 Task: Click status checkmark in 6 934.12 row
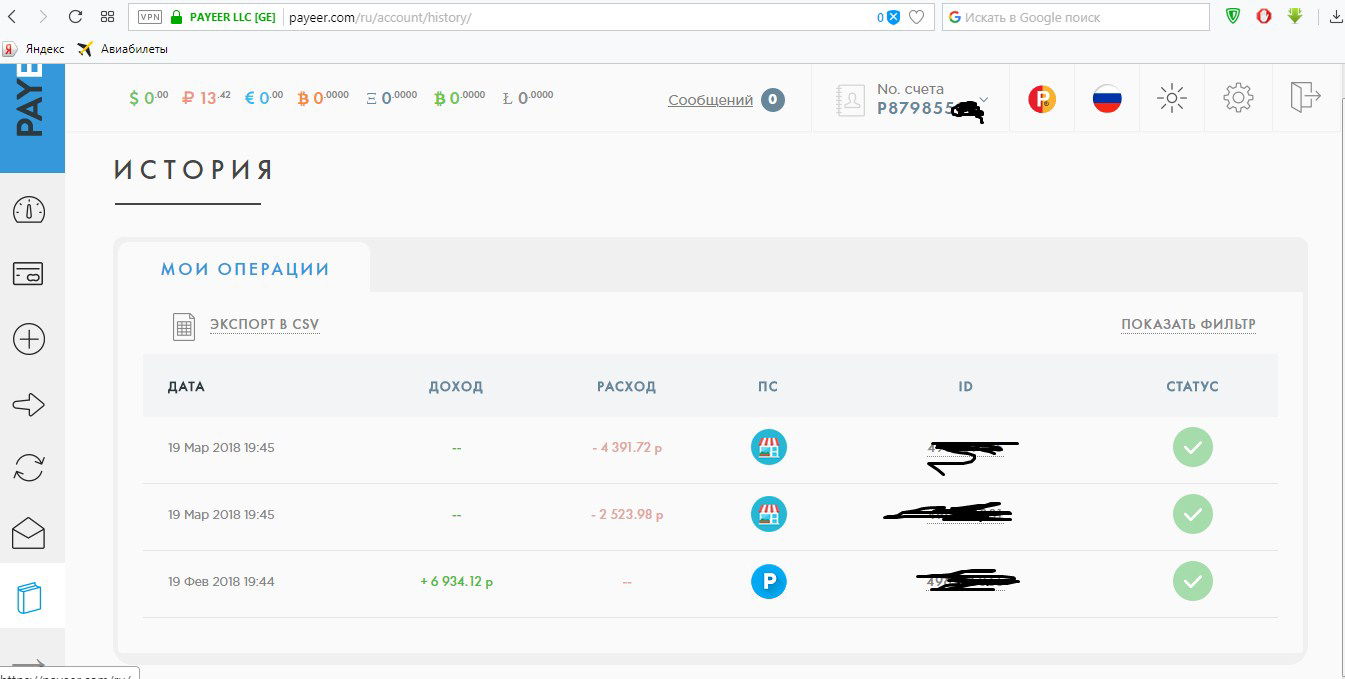[1192, 581]
